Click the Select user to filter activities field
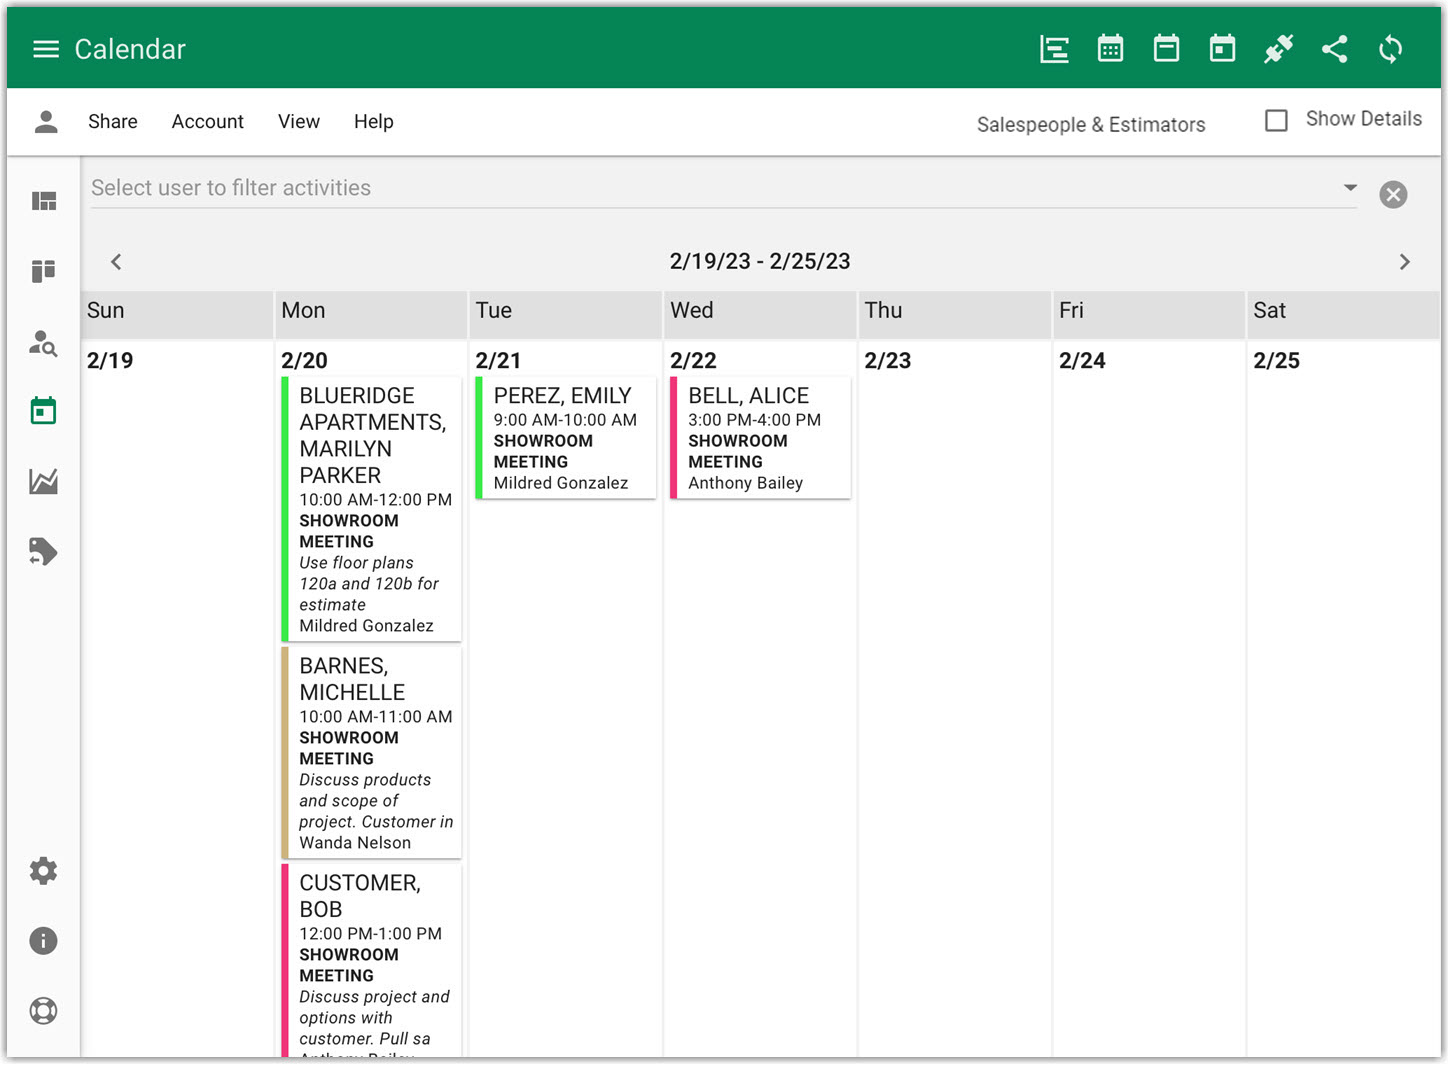Image resolution: width=1449 pixels, height=1065 pixels. coord(723,188)
